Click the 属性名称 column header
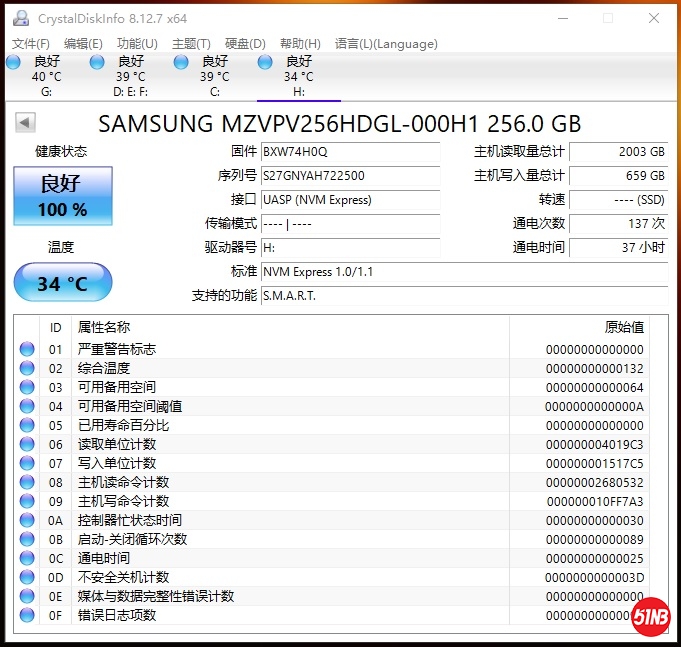681x647 pixels. point(104,327)
